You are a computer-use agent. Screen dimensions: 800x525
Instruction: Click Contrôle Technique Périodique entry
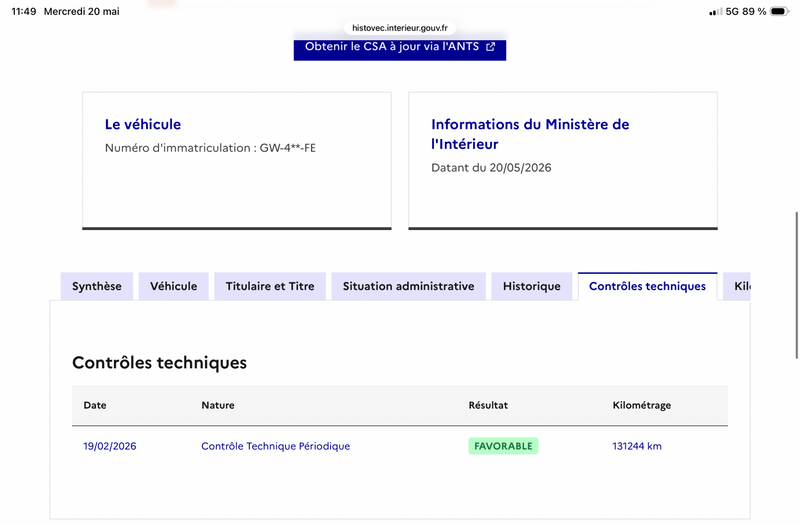click(276, 446)
